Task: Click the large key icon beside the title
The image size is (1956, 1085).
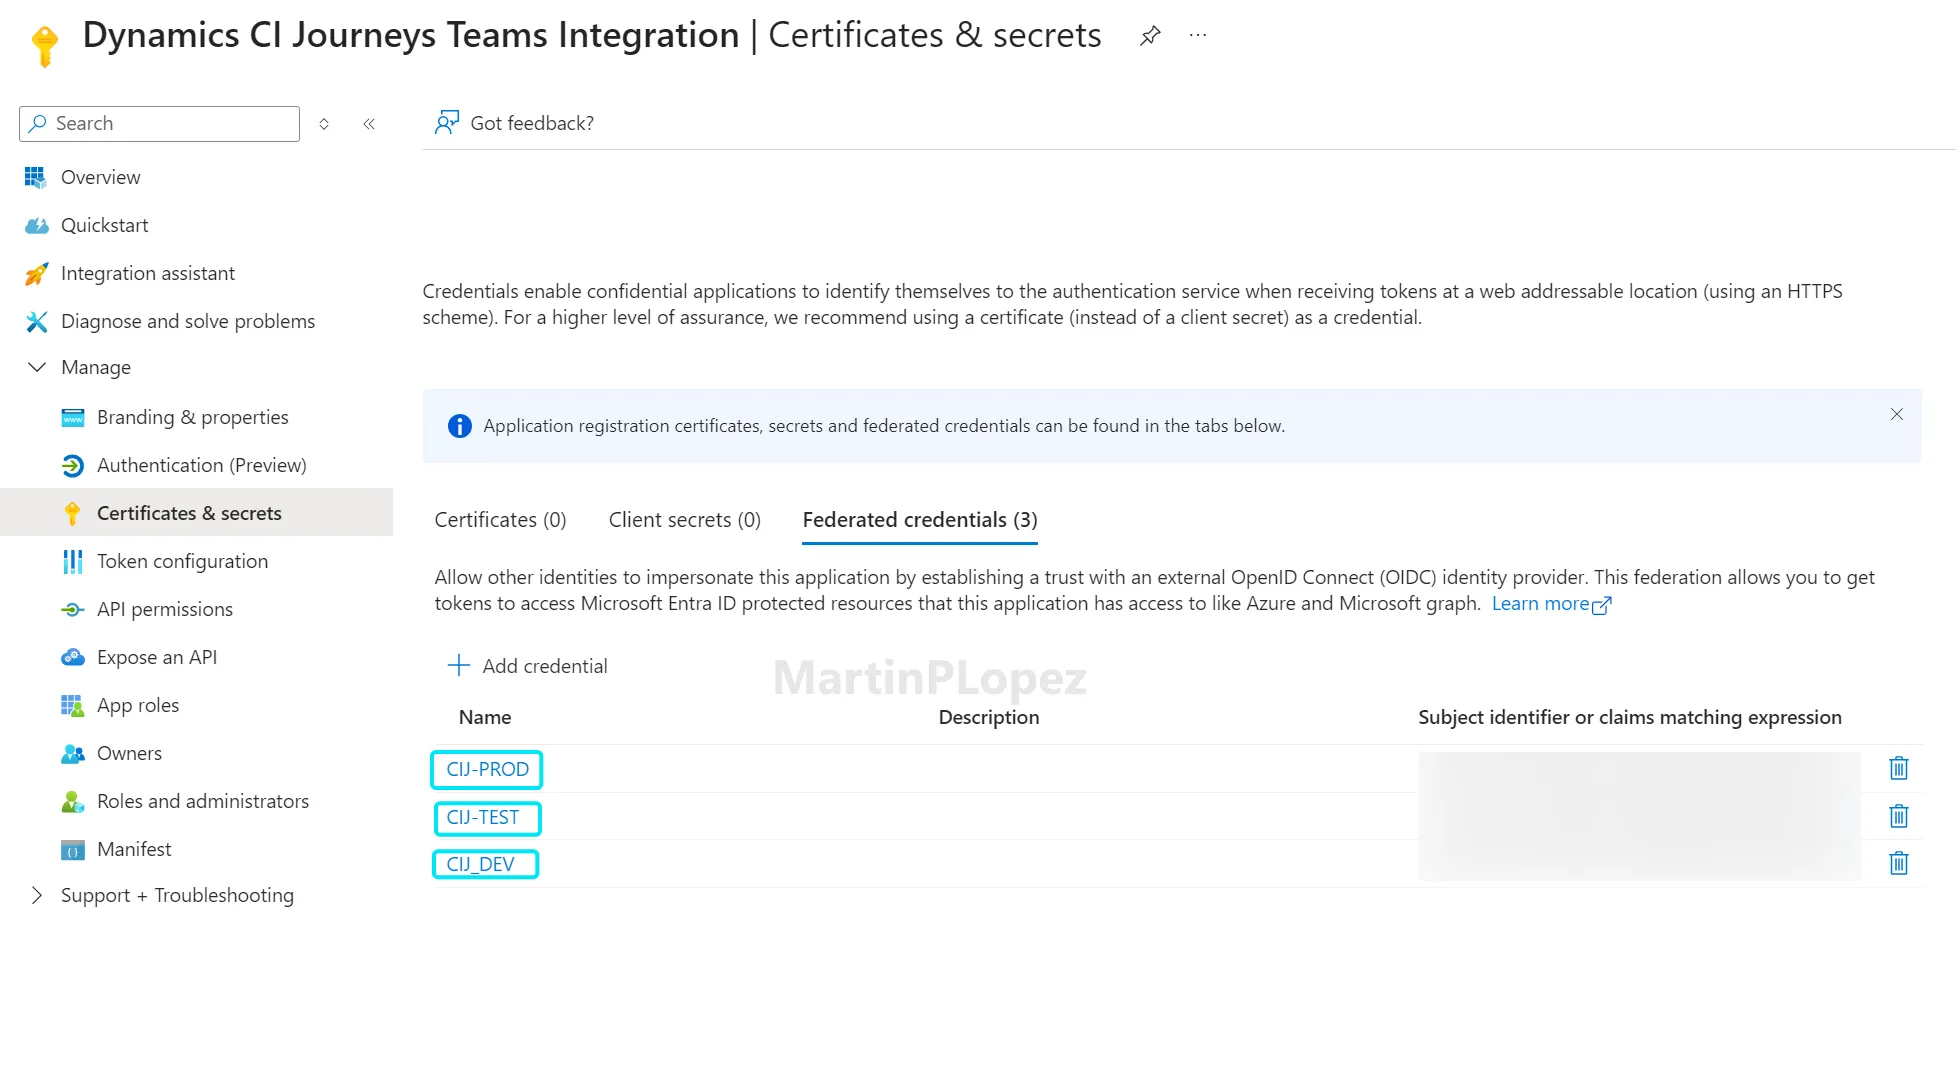Action: pos(44,46)
